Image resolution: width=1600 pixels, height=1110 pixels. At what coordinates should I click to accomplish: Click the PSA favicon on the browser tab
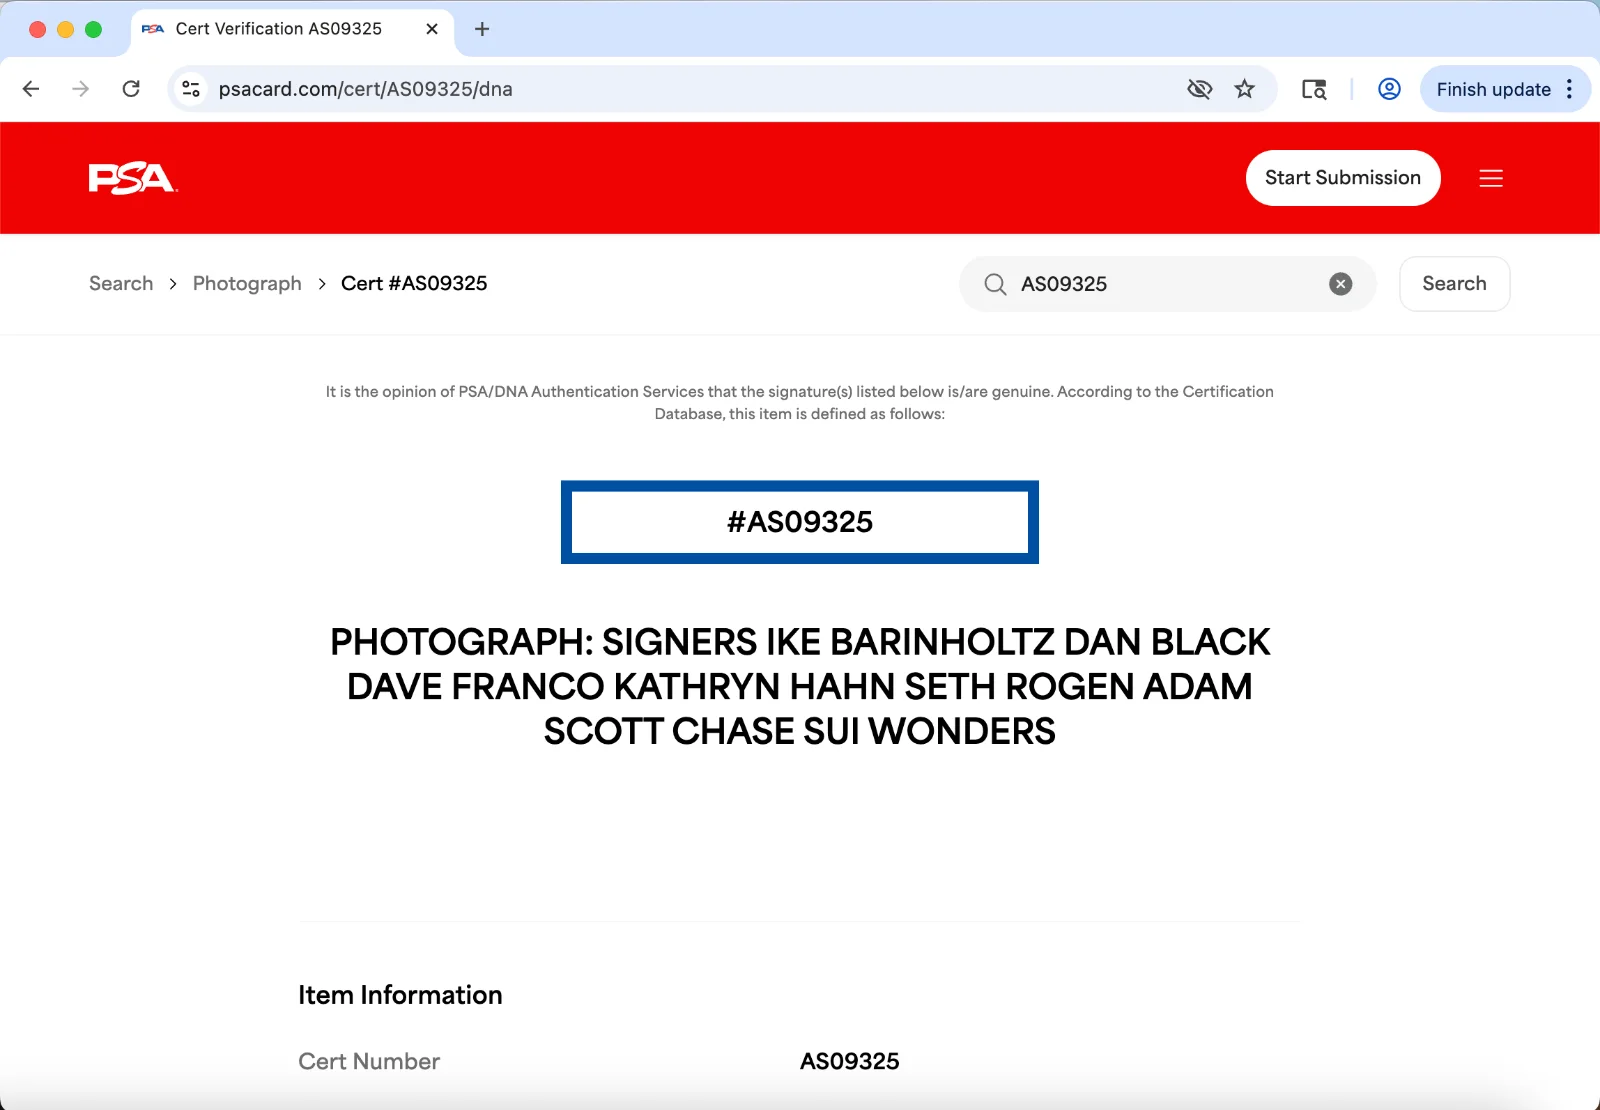pyautogui.click(x=153, y=29)
